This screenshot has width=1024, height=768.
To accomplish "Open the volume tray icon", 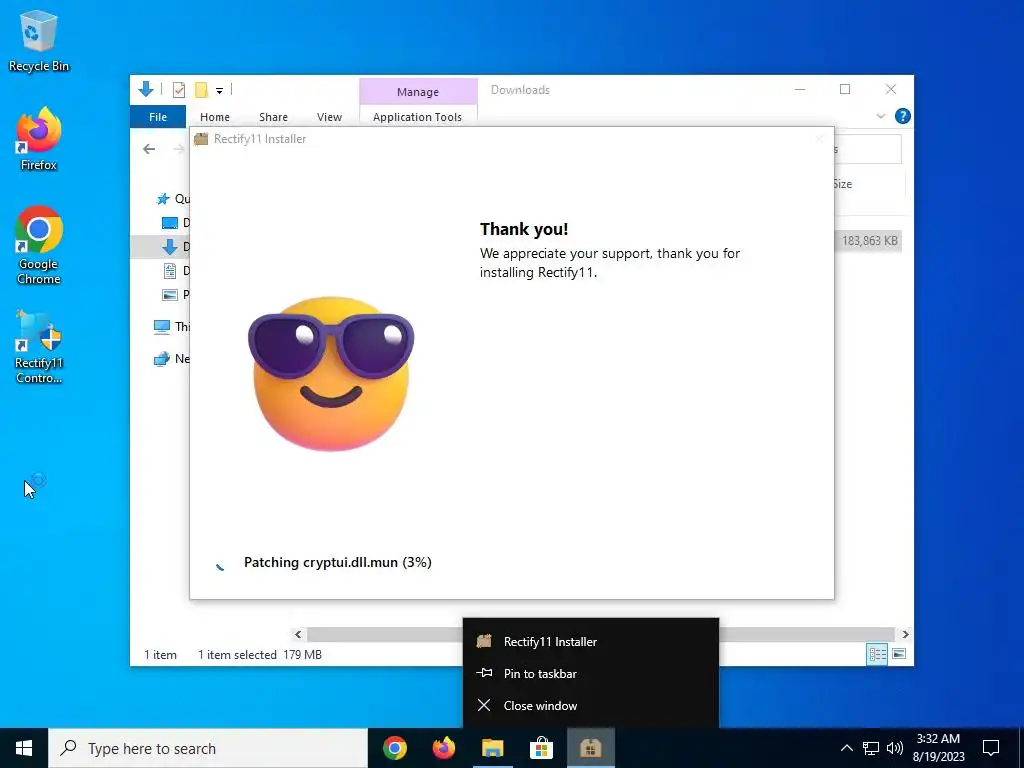I will (x=895, y=748).
